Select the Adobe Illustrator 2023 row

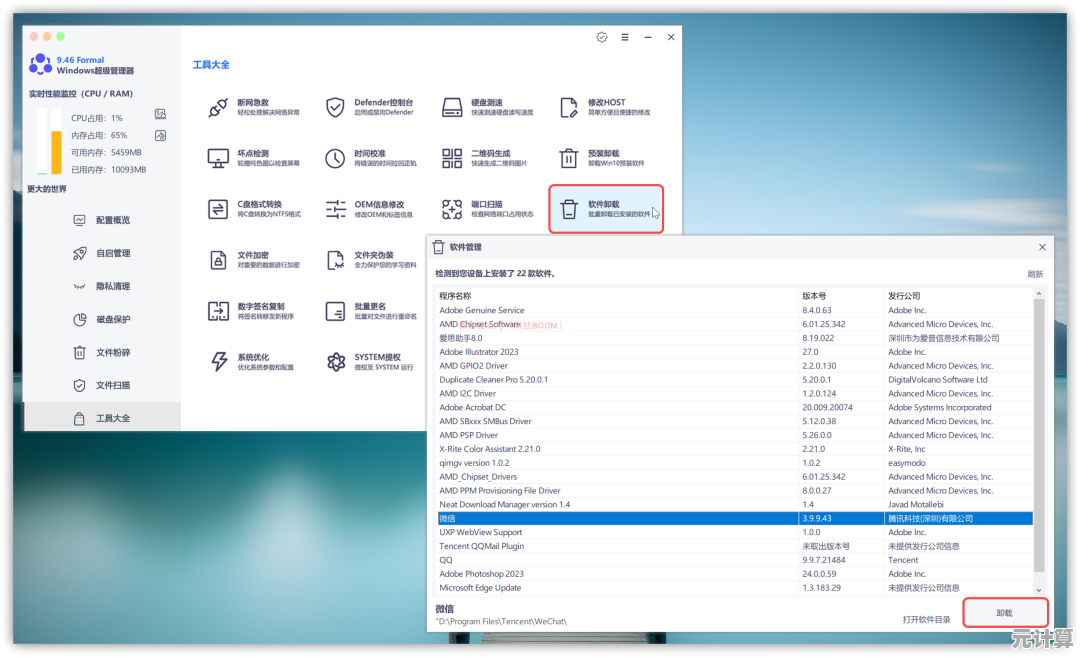(x=734, y=352)
